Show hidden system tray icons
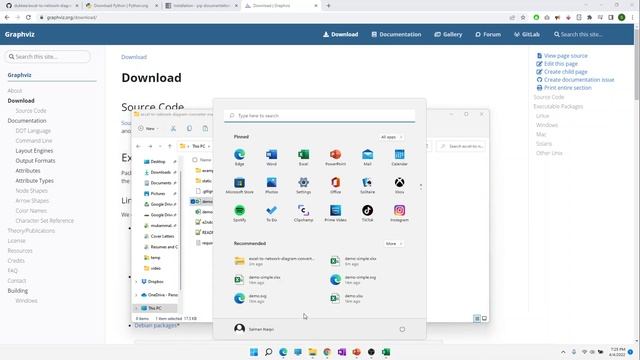 563,352
